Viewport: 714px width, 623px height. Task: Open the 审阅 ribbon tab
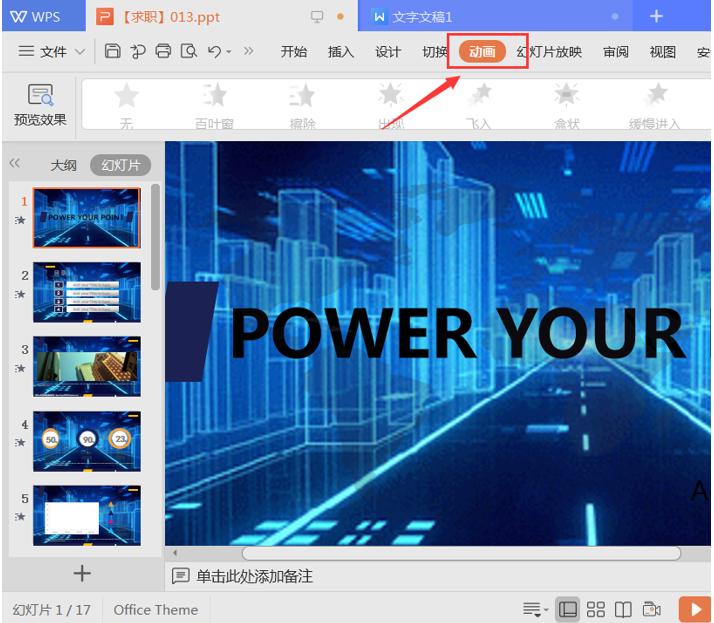[616, 52]
